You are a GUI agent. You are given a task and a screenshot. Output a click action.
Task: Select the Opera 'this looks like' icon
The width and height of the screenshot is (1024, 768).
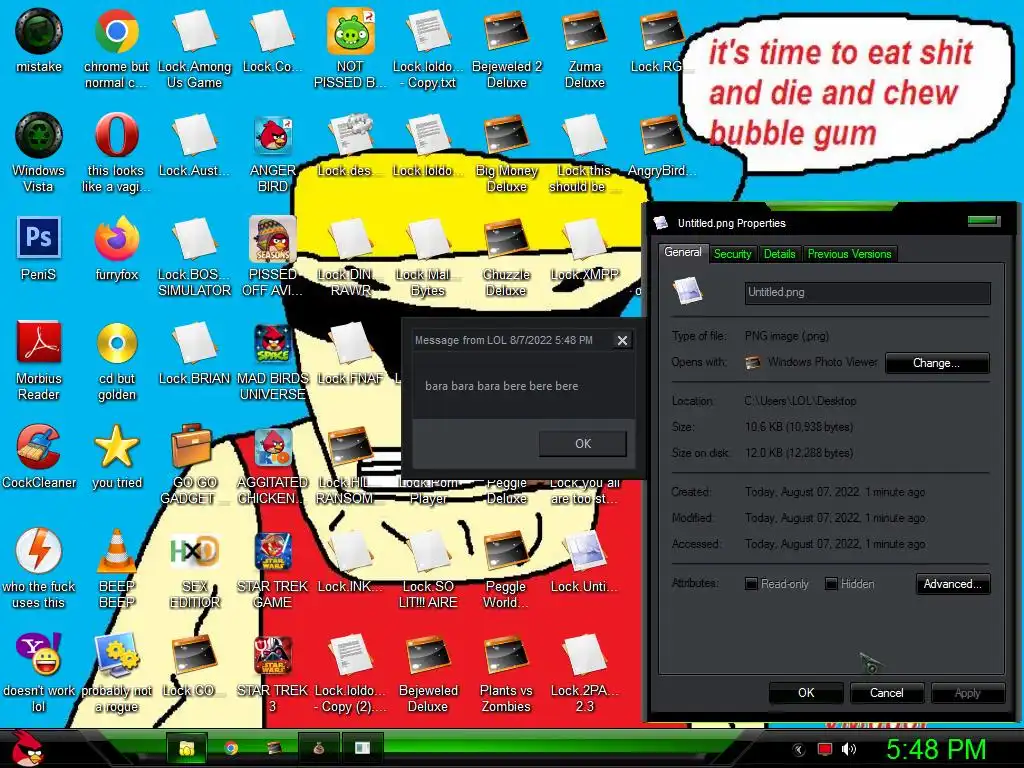tap(116, 135)
